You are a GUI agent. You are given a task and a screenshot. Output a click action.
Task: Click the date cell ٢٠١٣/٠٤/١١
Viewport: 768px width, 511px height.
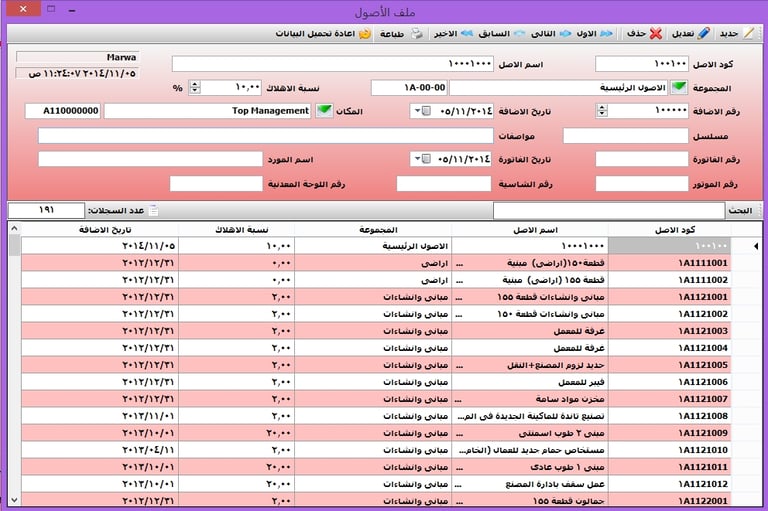100,450
